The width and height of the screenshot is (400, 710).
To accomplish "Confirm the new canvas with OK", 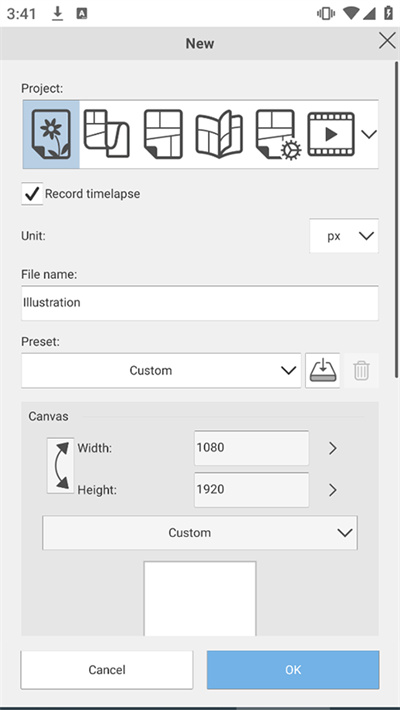I will click(x=293, y=670).
